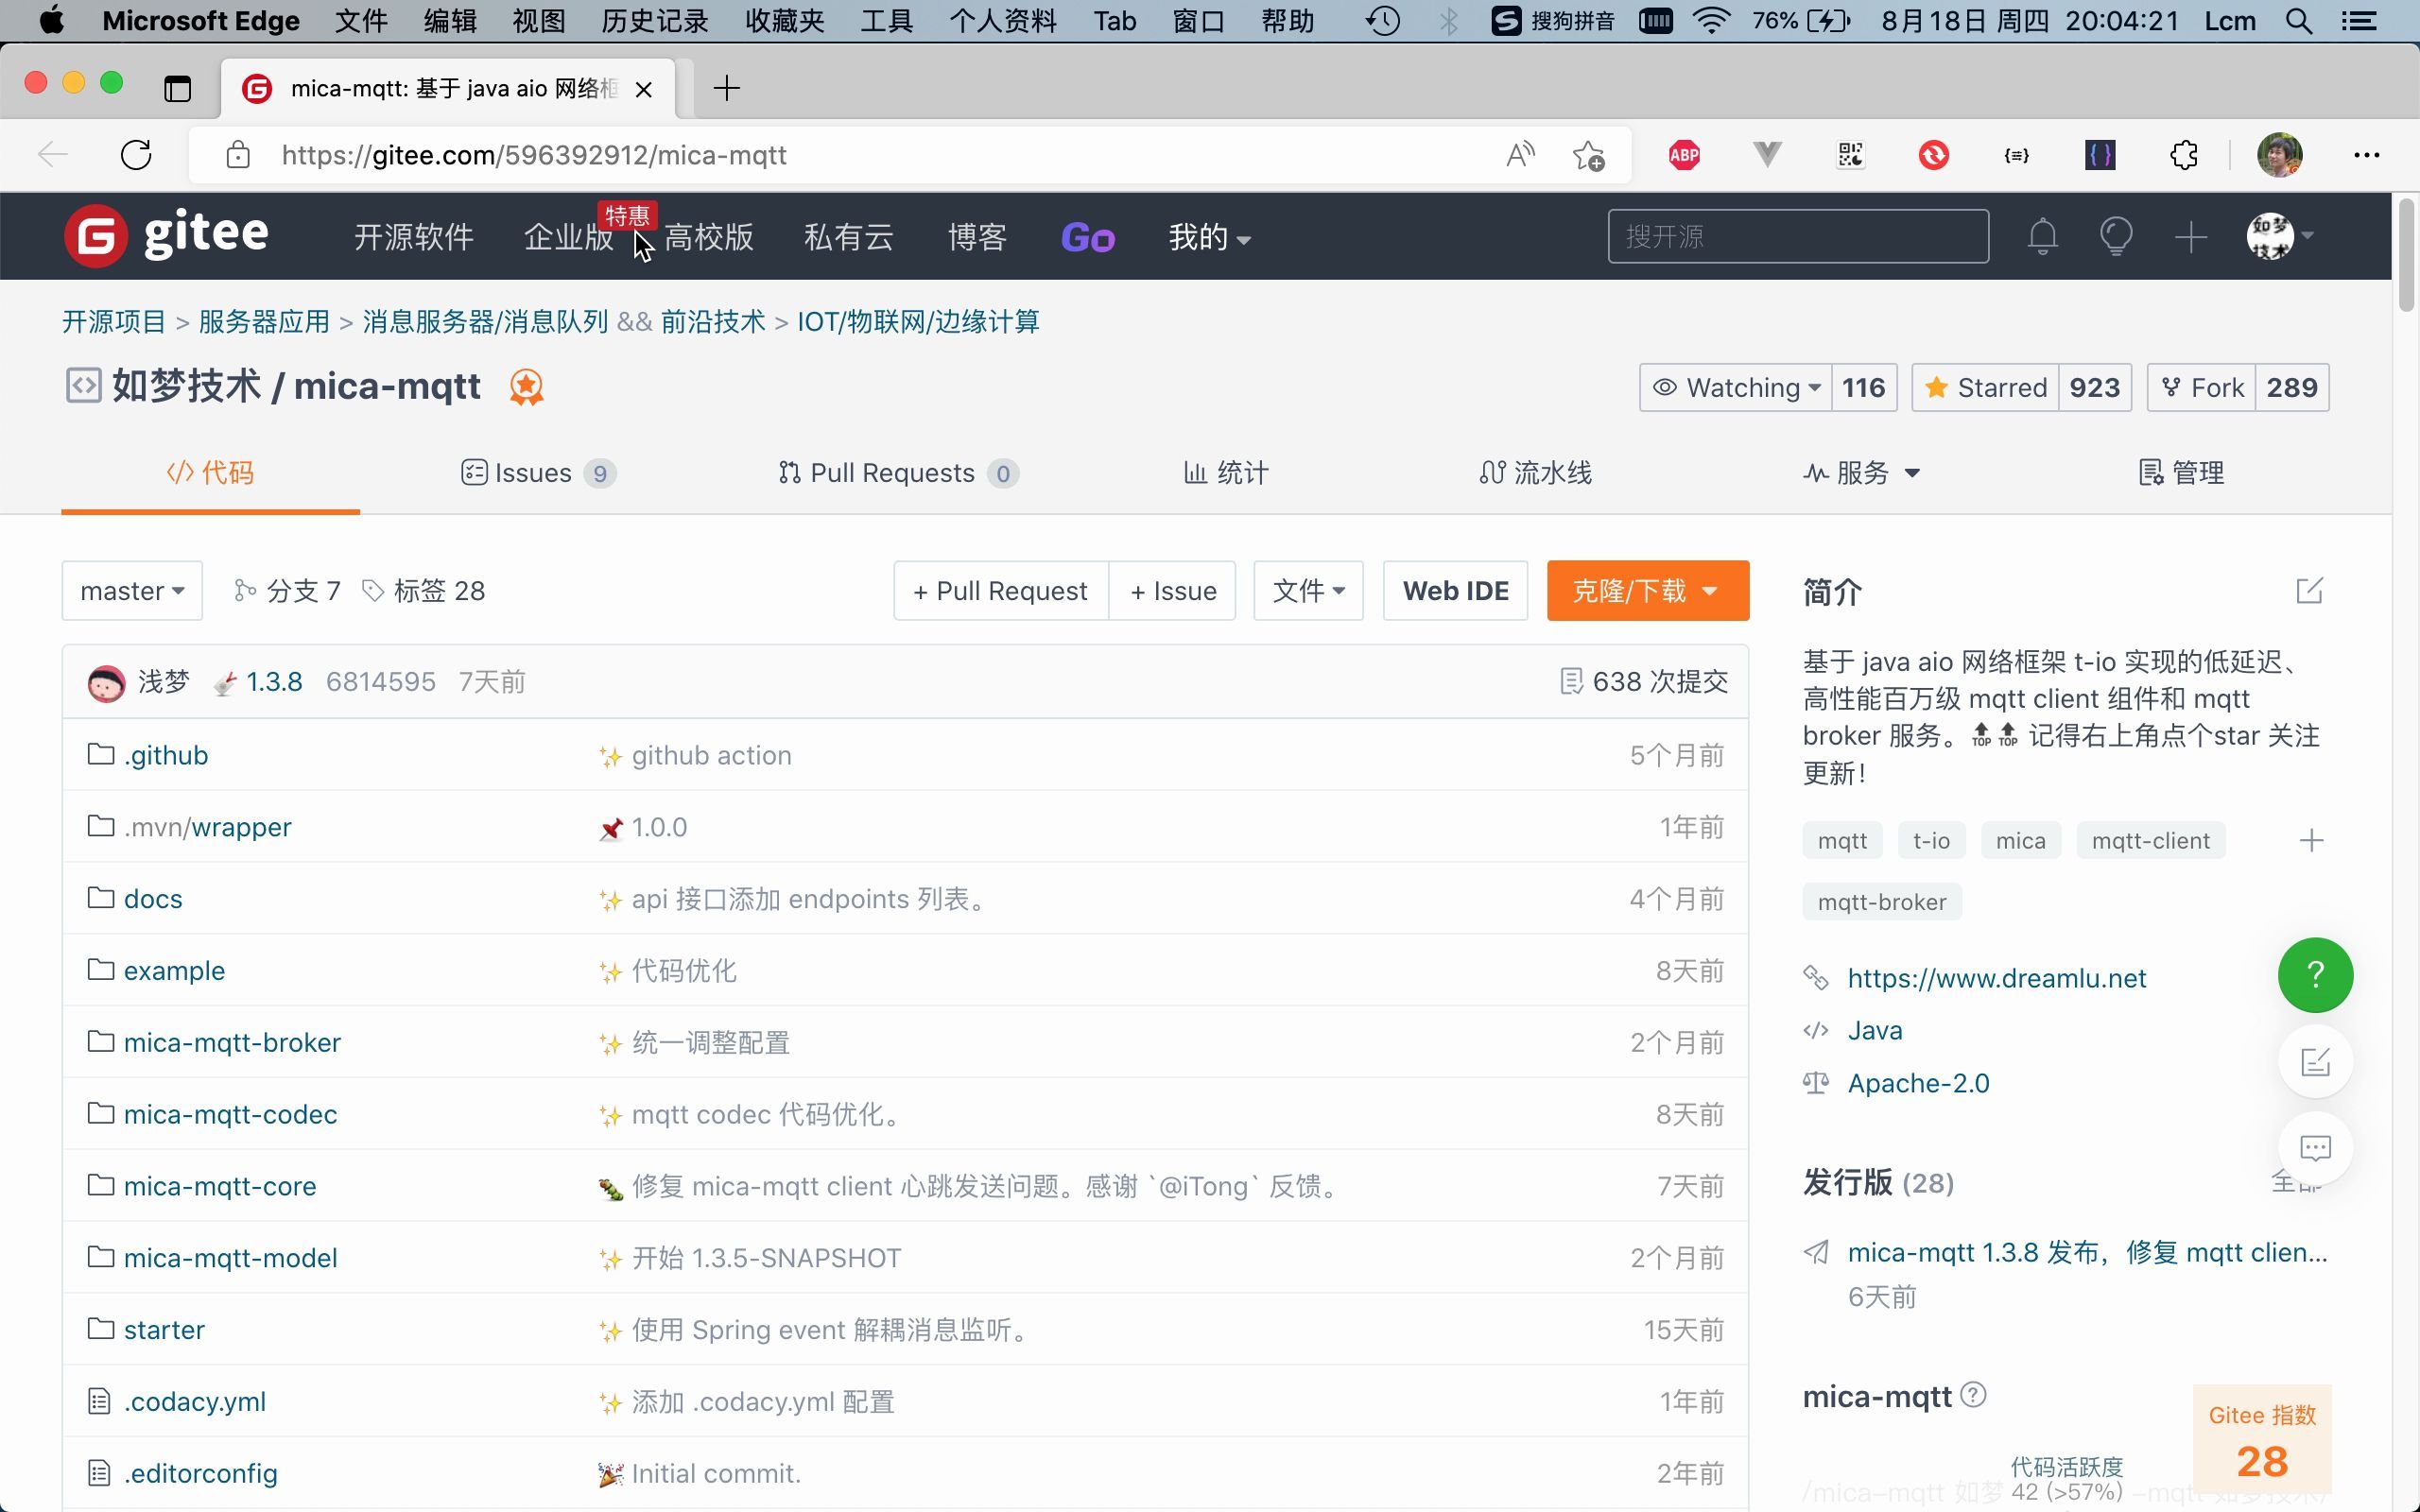This screenshot has height=1512, width=2420.
Task: Open the QR code extension icon
Action: [1850, 155]
